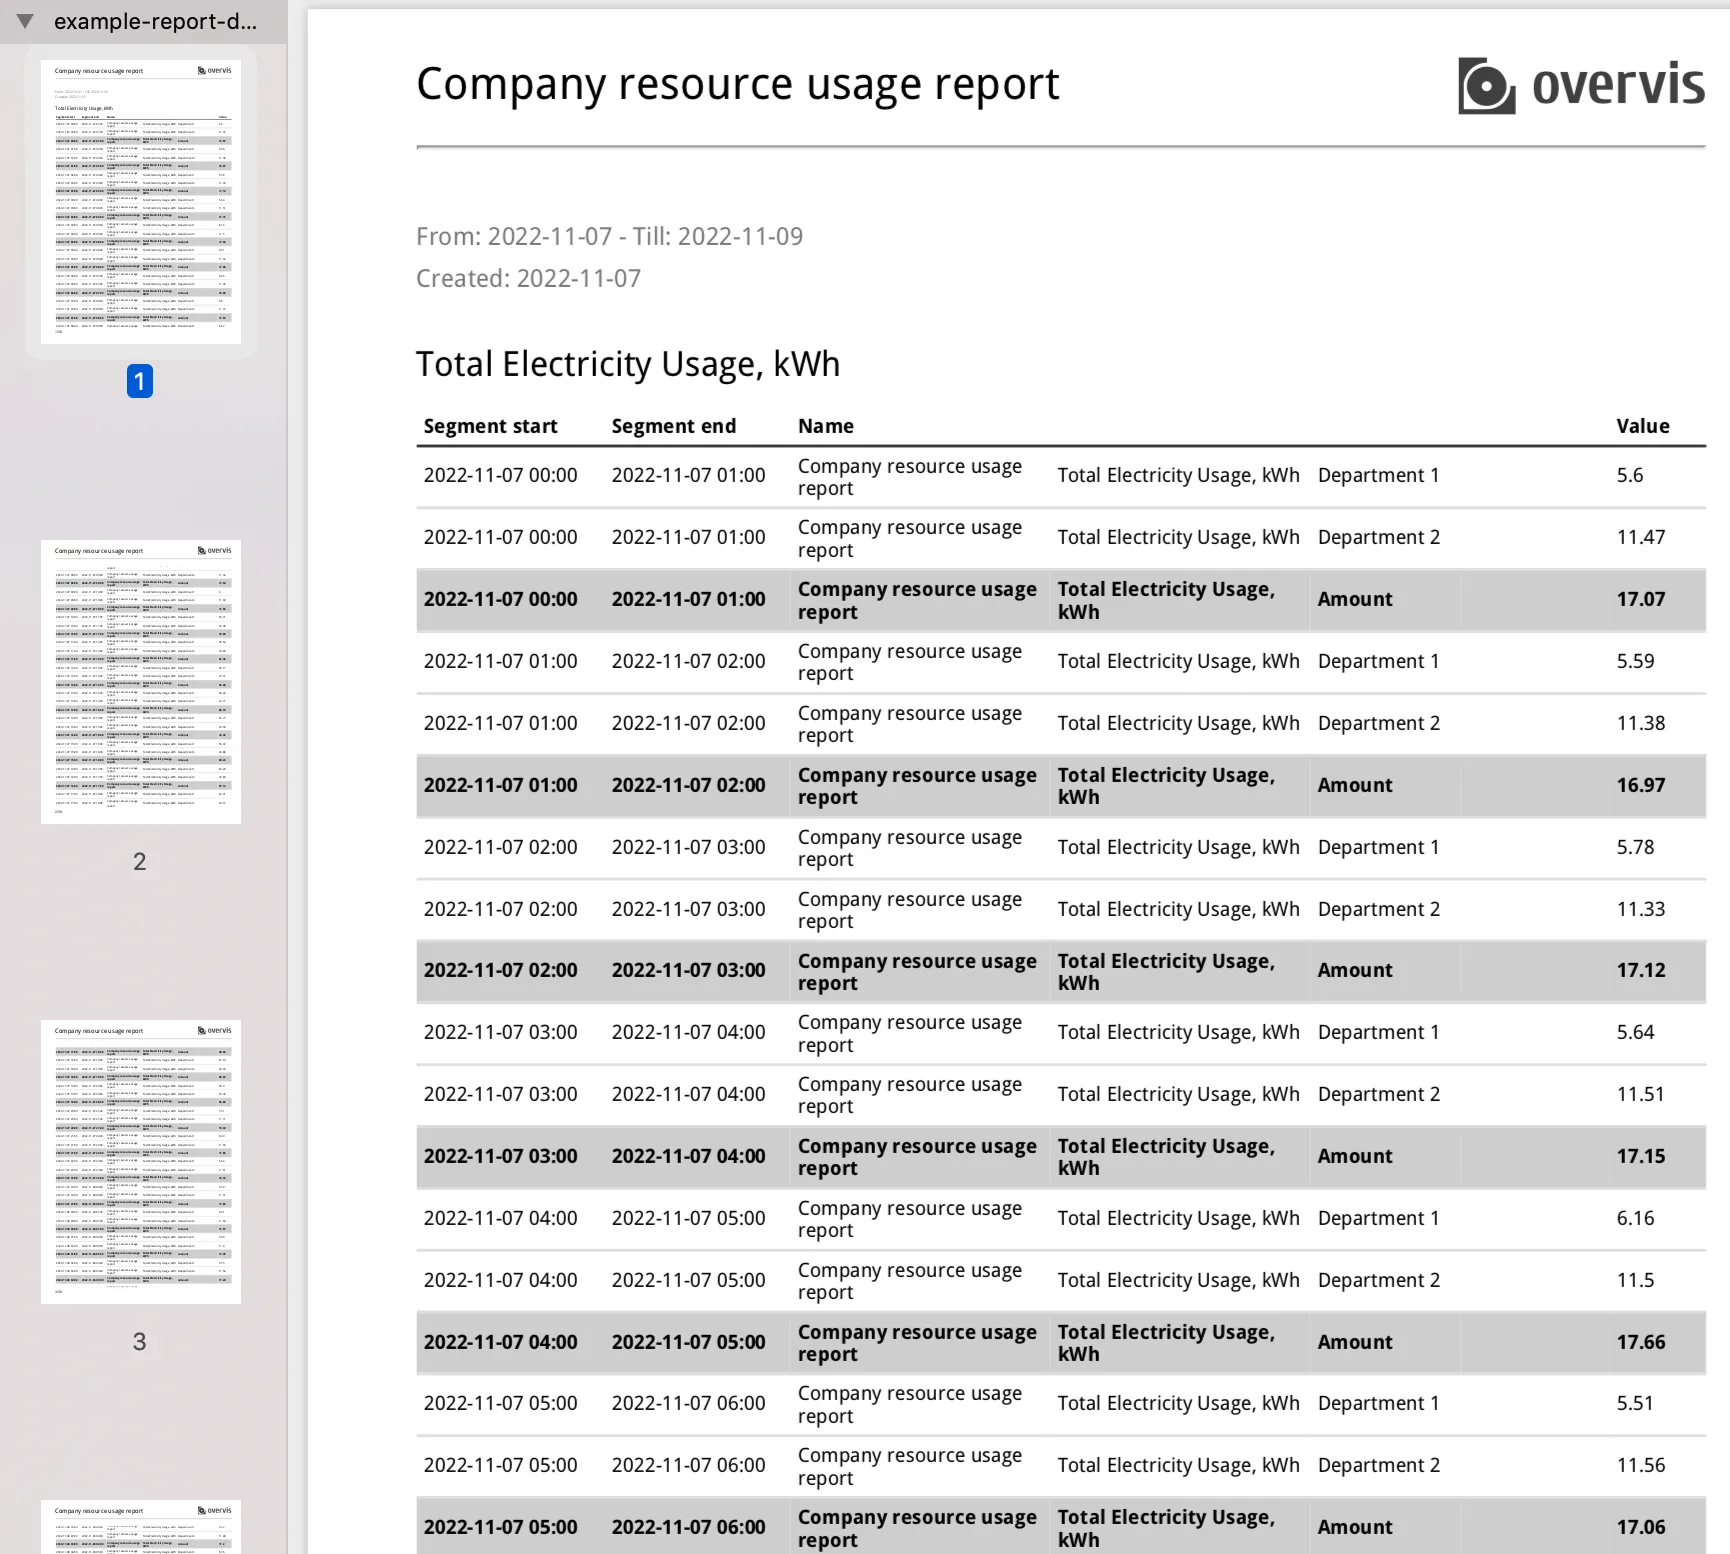
Task: Click bold segment end '2022-11-07 05:00' in 17.66 row
Action: click(688, 1342)
